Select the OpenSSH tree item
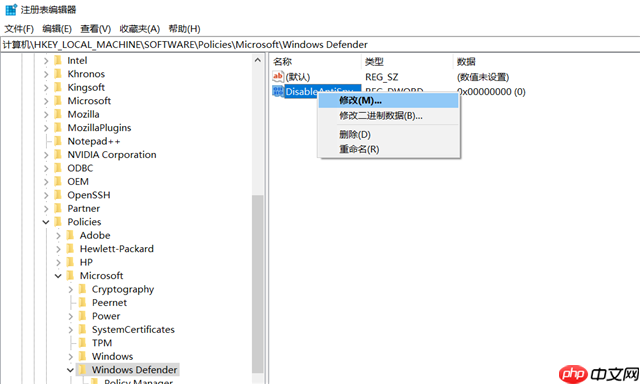This screenshot has height=384, width=640. click(x=89, y=195)
